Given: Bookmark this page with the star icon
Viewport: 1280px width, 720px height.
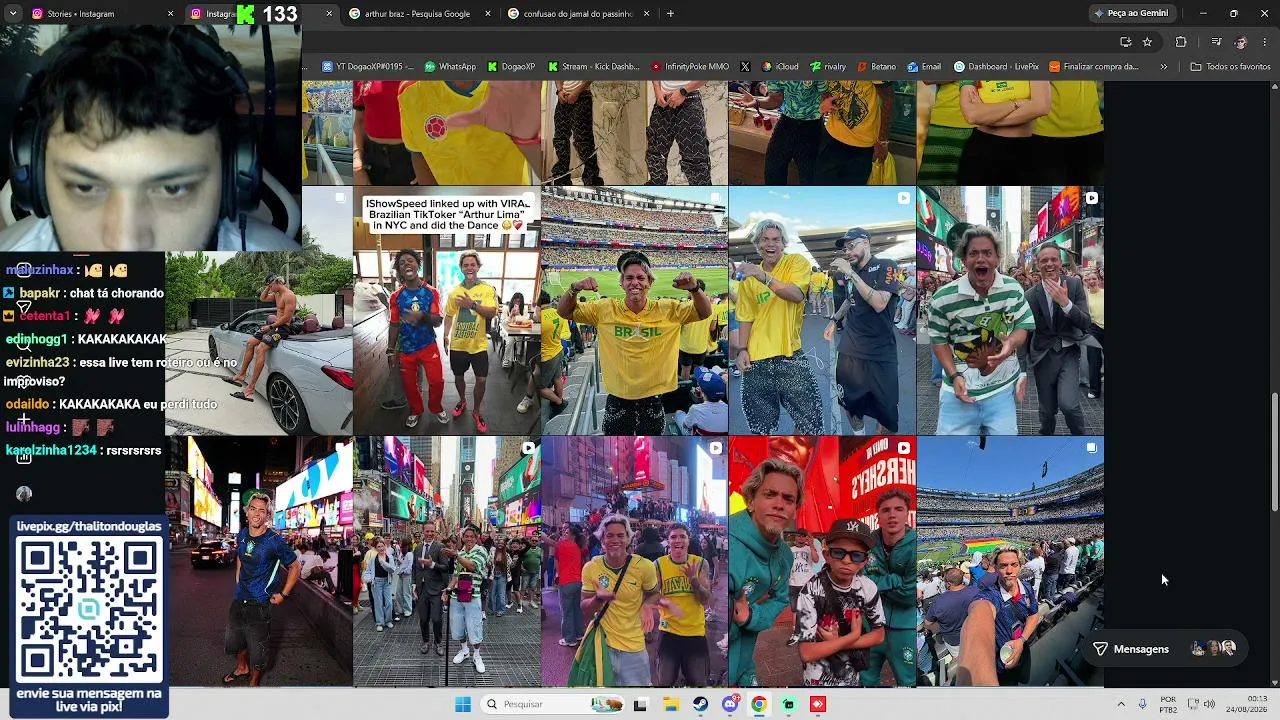Looking at the screenshot, I should click(x=1147, y=42).
